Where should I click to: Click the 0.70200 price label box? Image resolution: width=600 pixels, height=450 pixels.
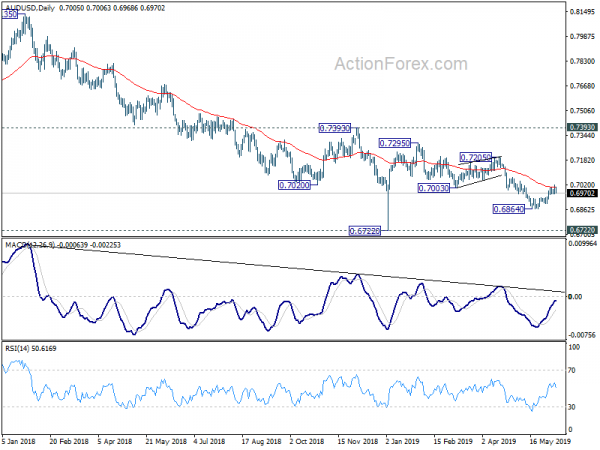pyautogui.click(x=294, y=186)
